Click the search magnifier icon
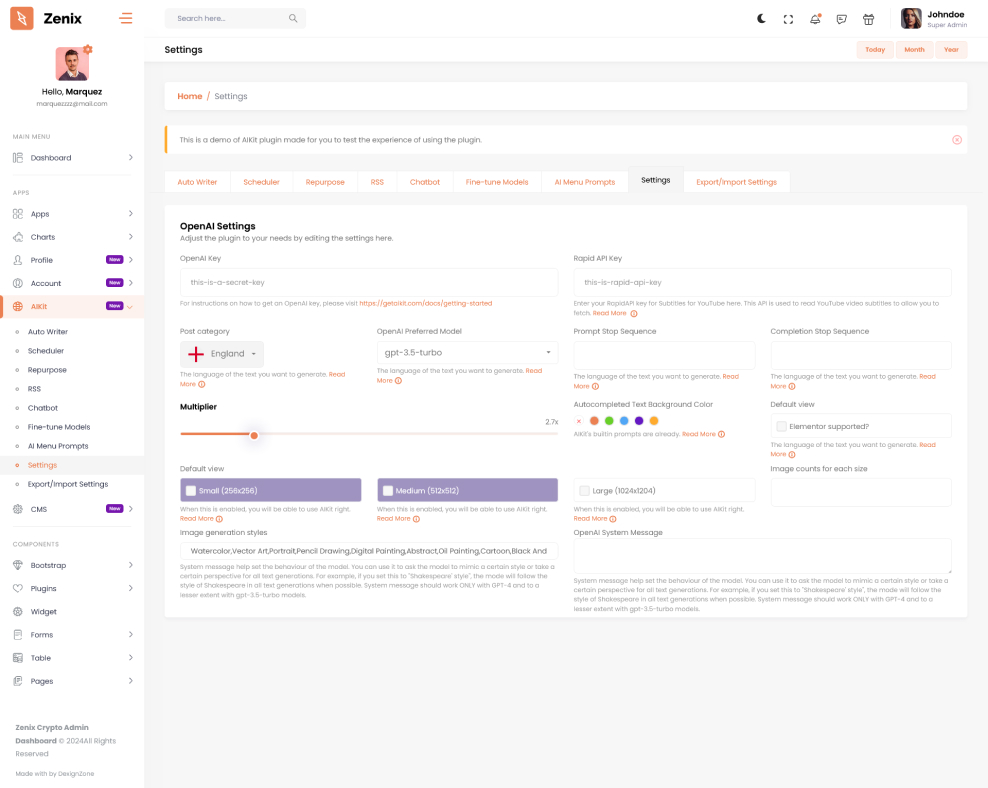The width and height of the screenshot is (988, 788). pyautogui.click(x=292, y=18)
